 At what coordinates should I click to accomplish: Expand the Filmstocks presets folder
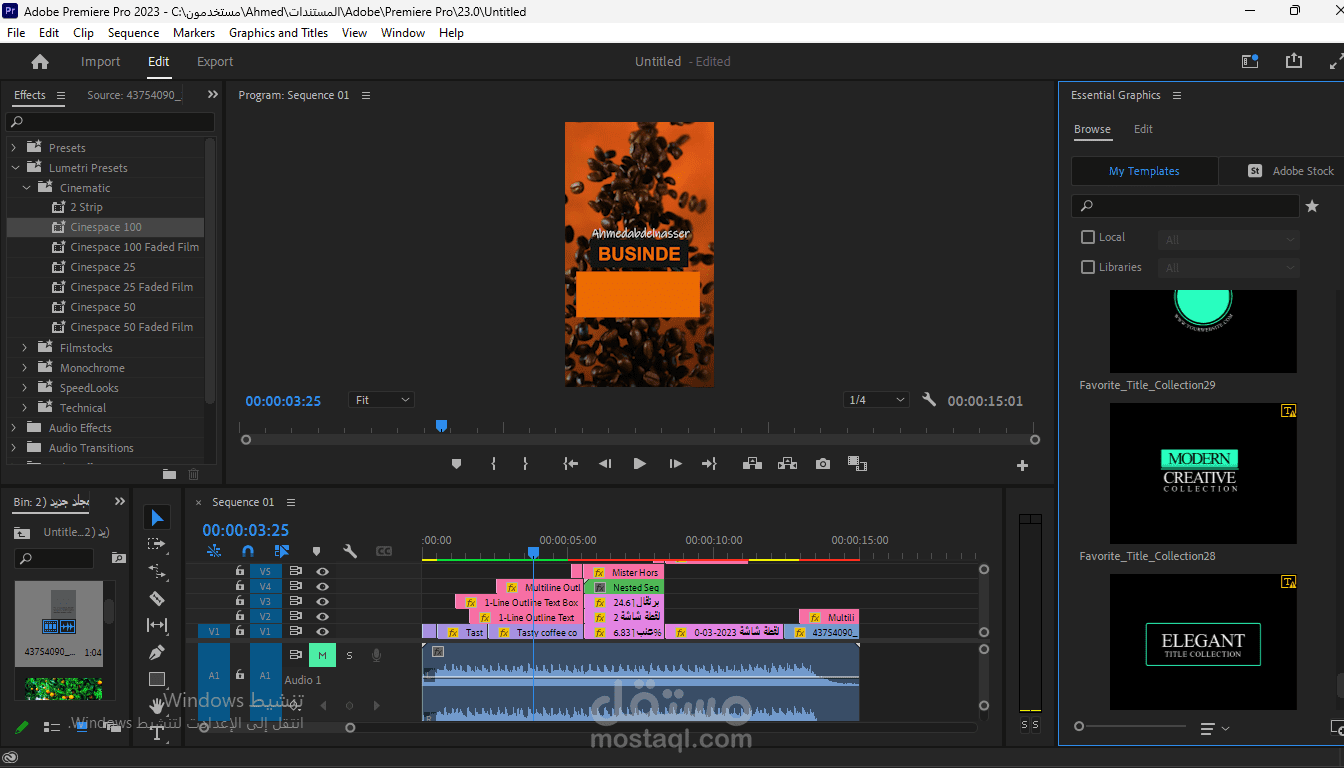point(25,348)
